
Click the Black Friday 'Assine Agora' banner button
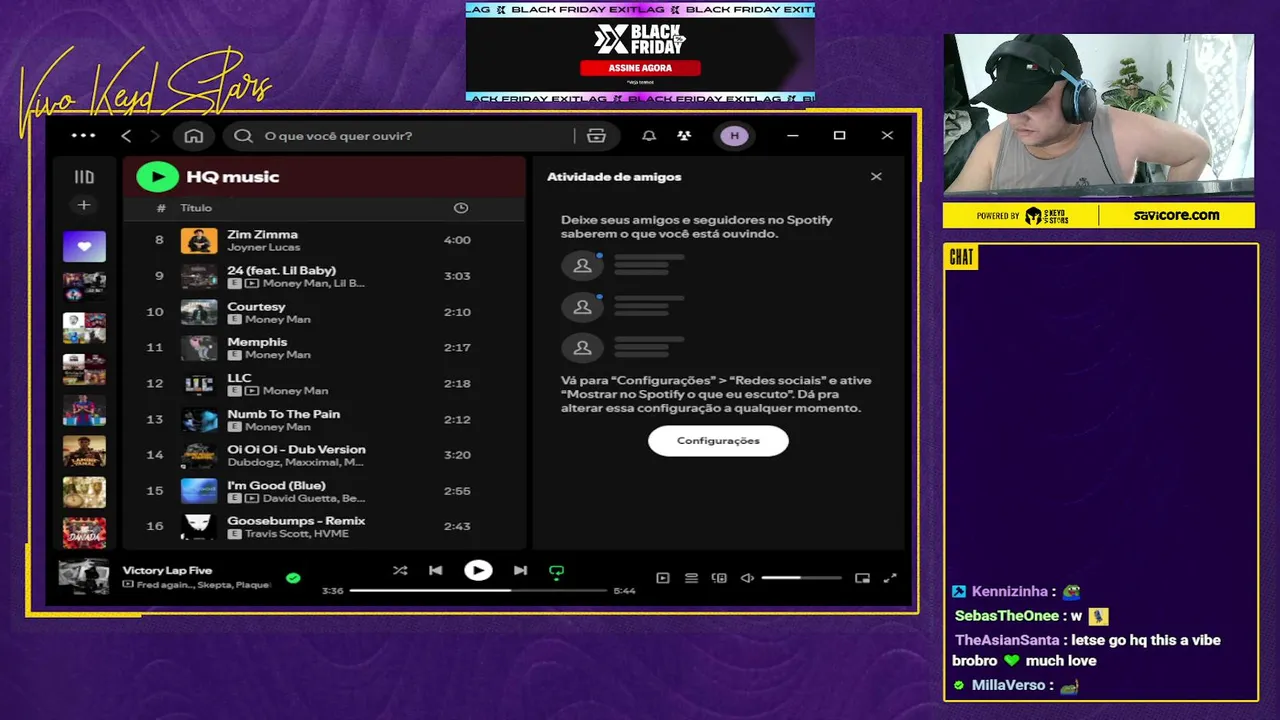point(640,68)
